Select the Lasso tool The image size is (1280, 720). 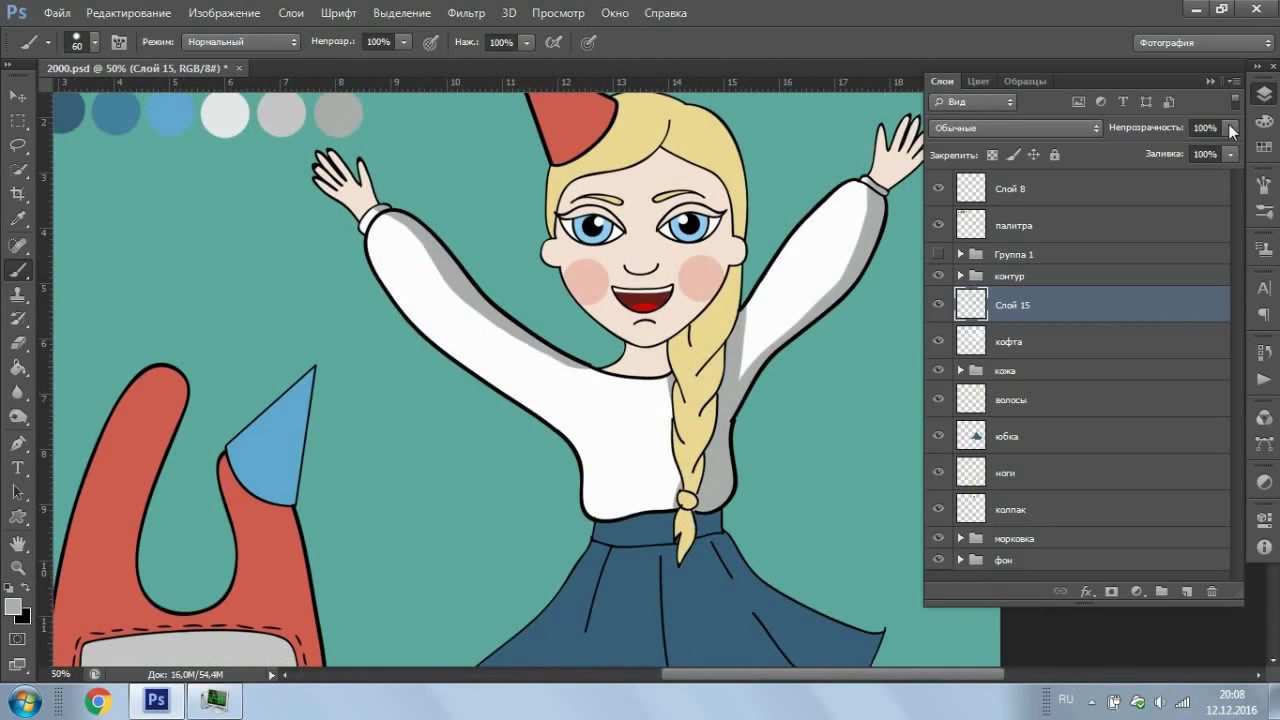(18, 145)
